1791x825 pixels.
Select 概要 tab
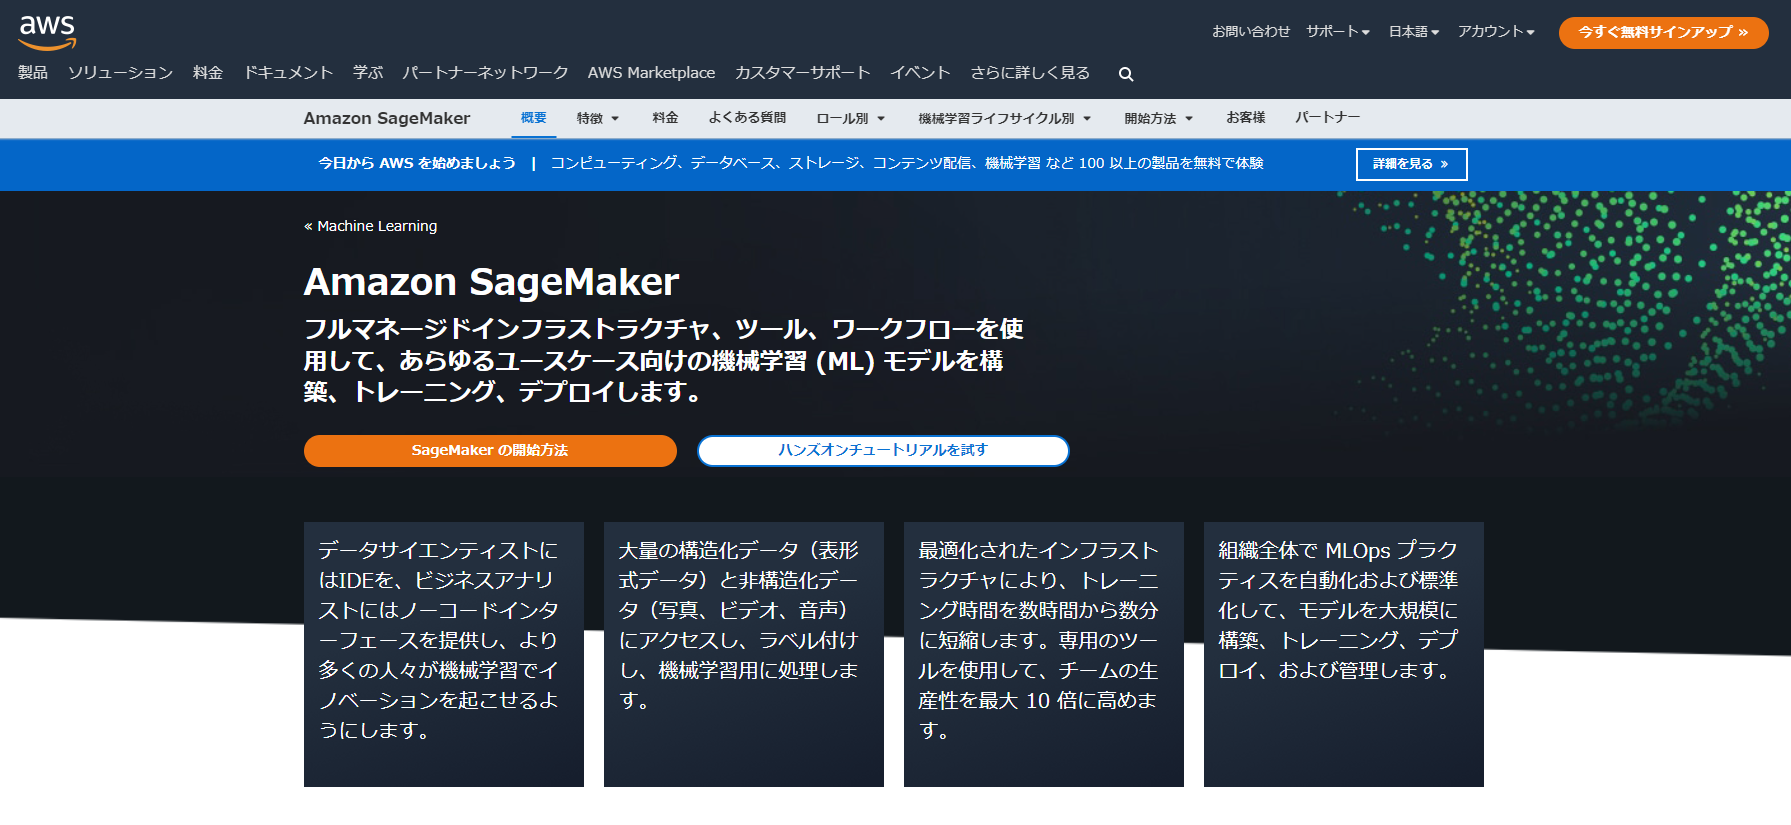pos(534,118)
